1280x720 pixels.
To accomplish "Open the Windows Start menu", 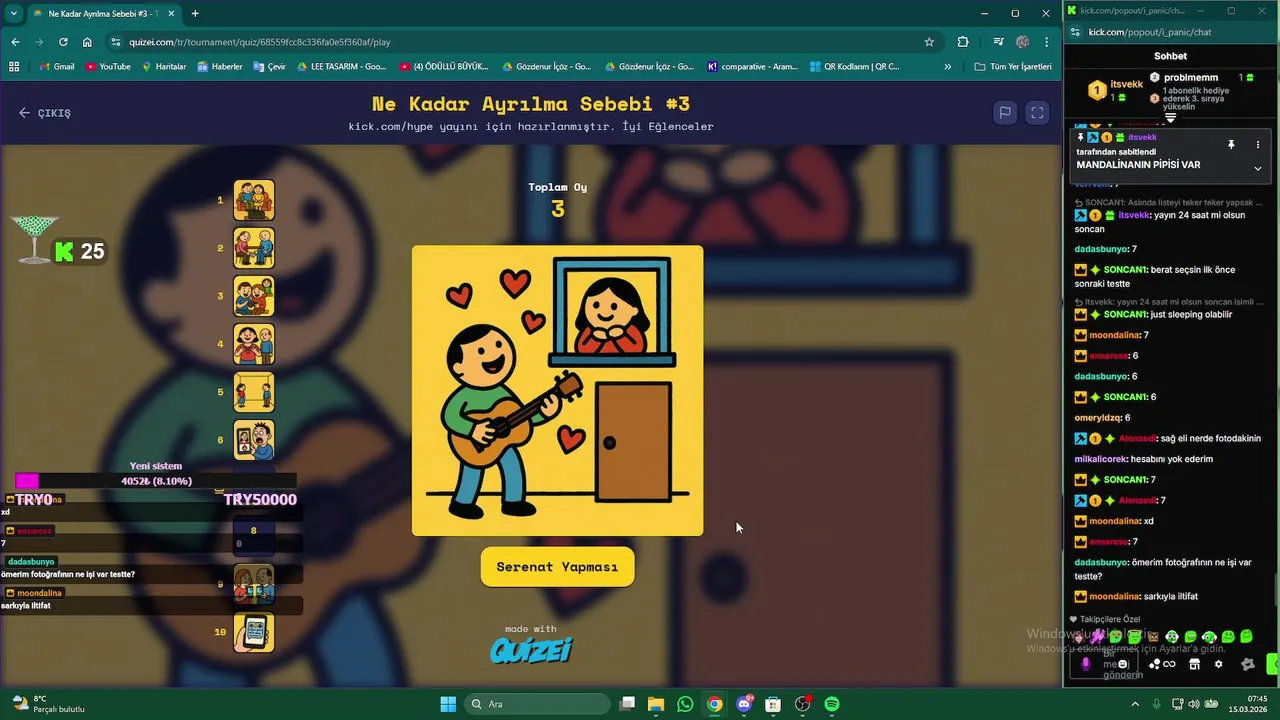I will pos(448,704).
